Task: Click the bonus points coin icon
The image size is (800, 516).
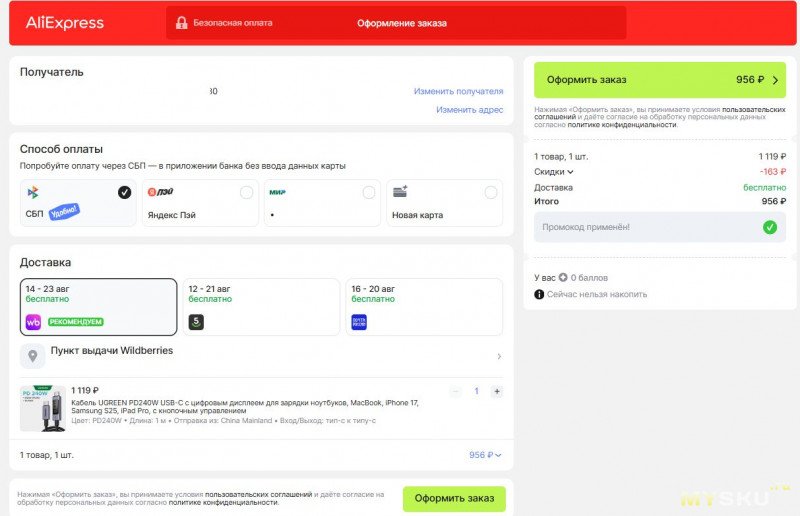Action: click(563, 278)
